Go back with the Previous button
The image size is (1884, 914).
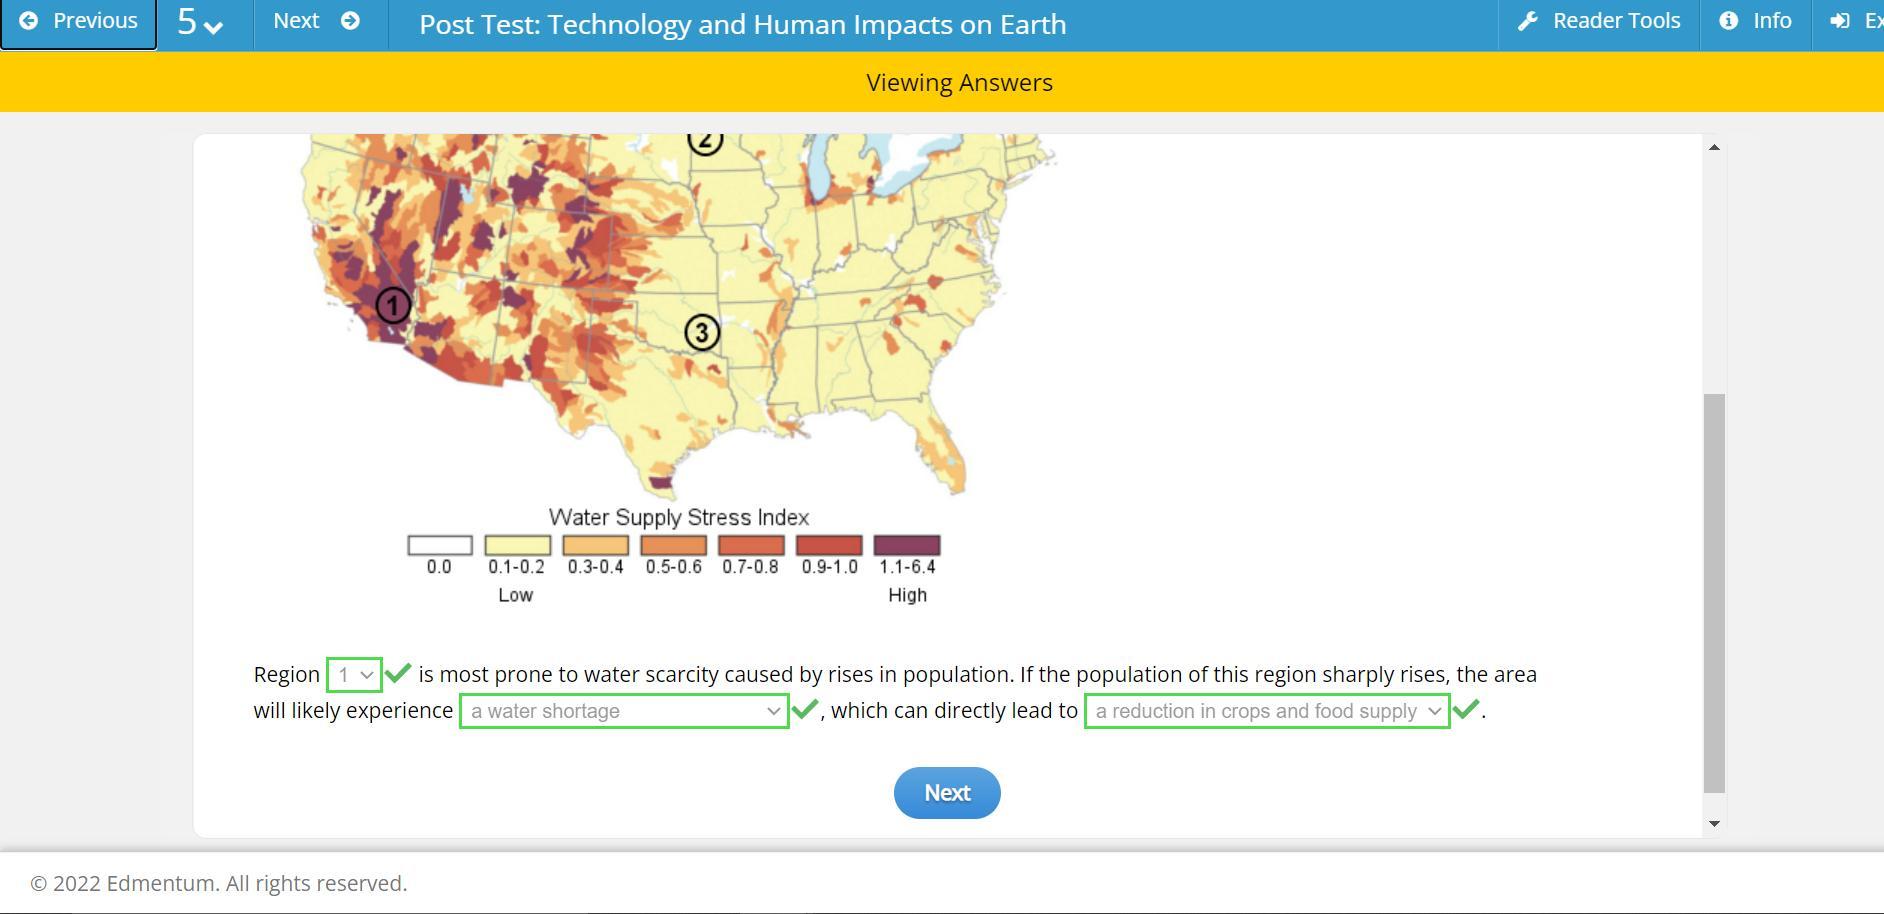[78, 22]
